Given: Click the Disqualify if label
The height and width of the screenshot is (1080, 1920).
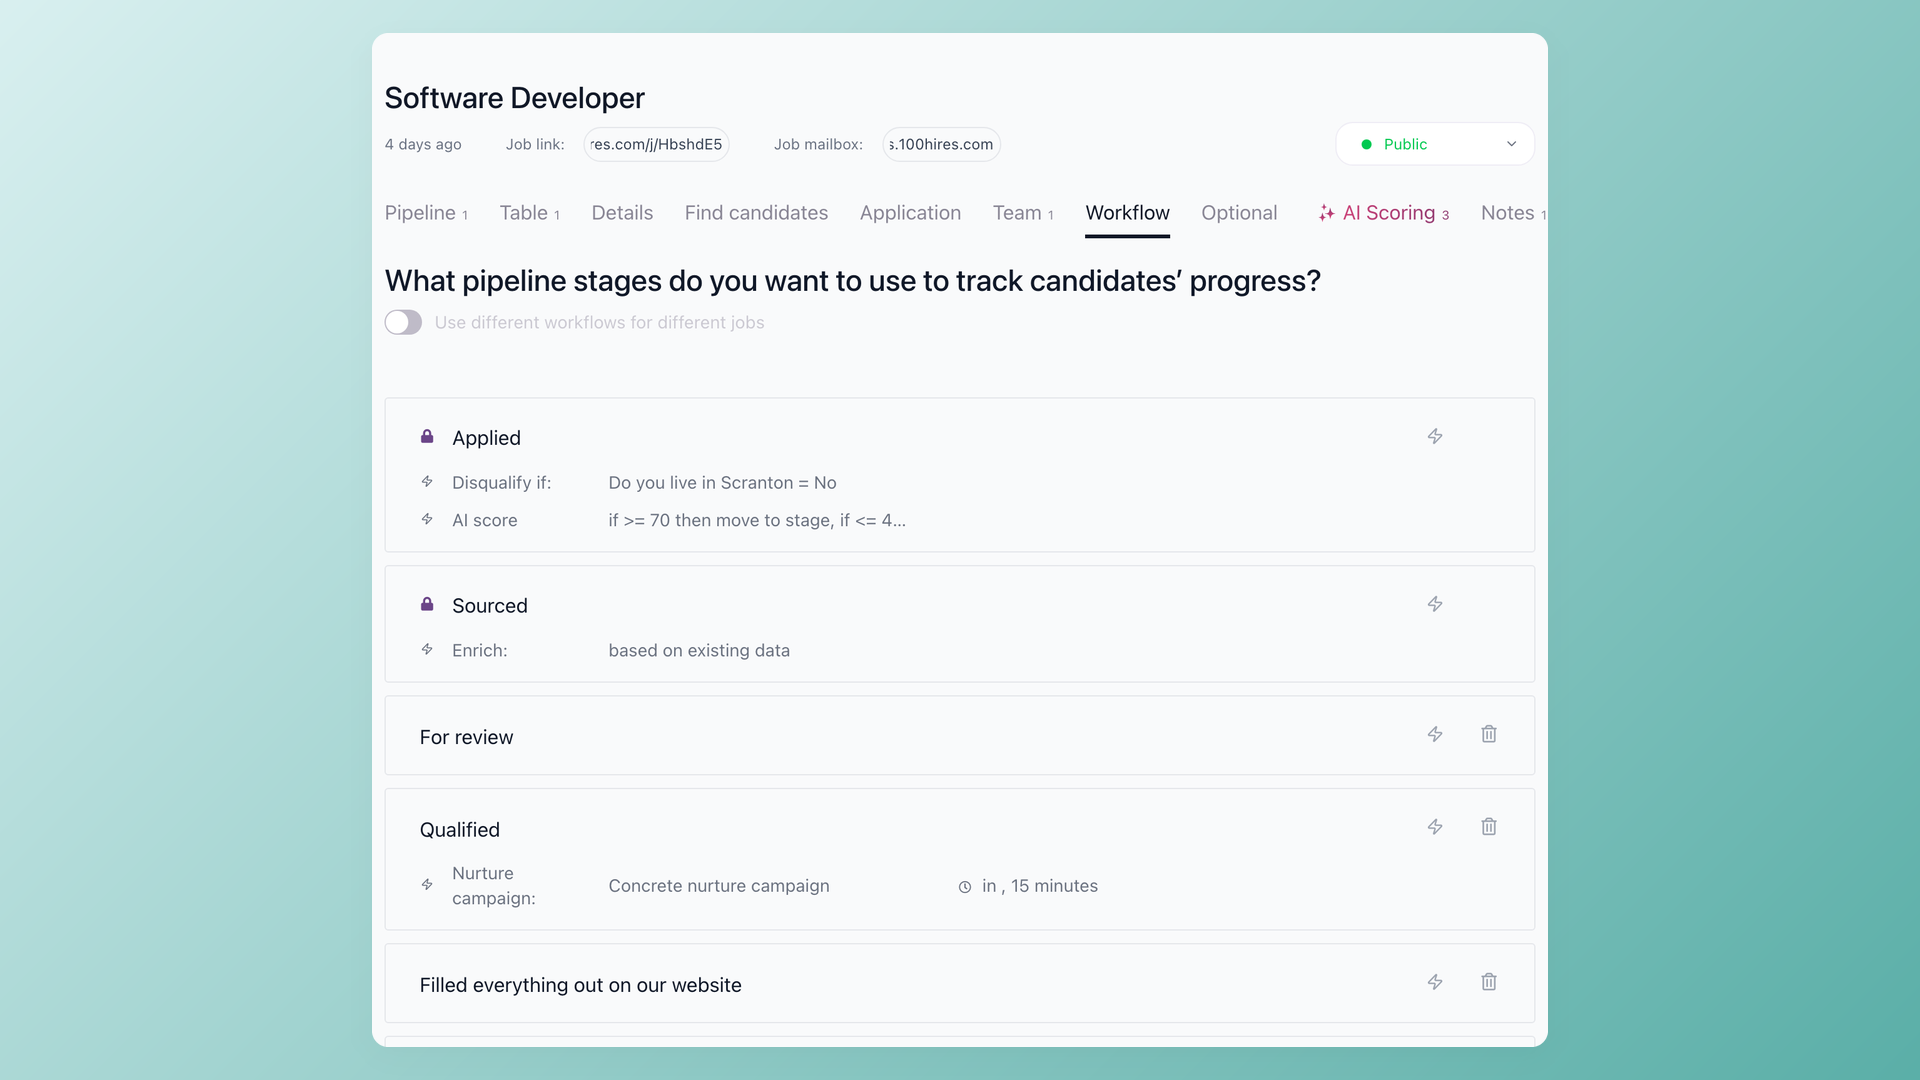Looking at the screenshot, I should coord(501,482).
